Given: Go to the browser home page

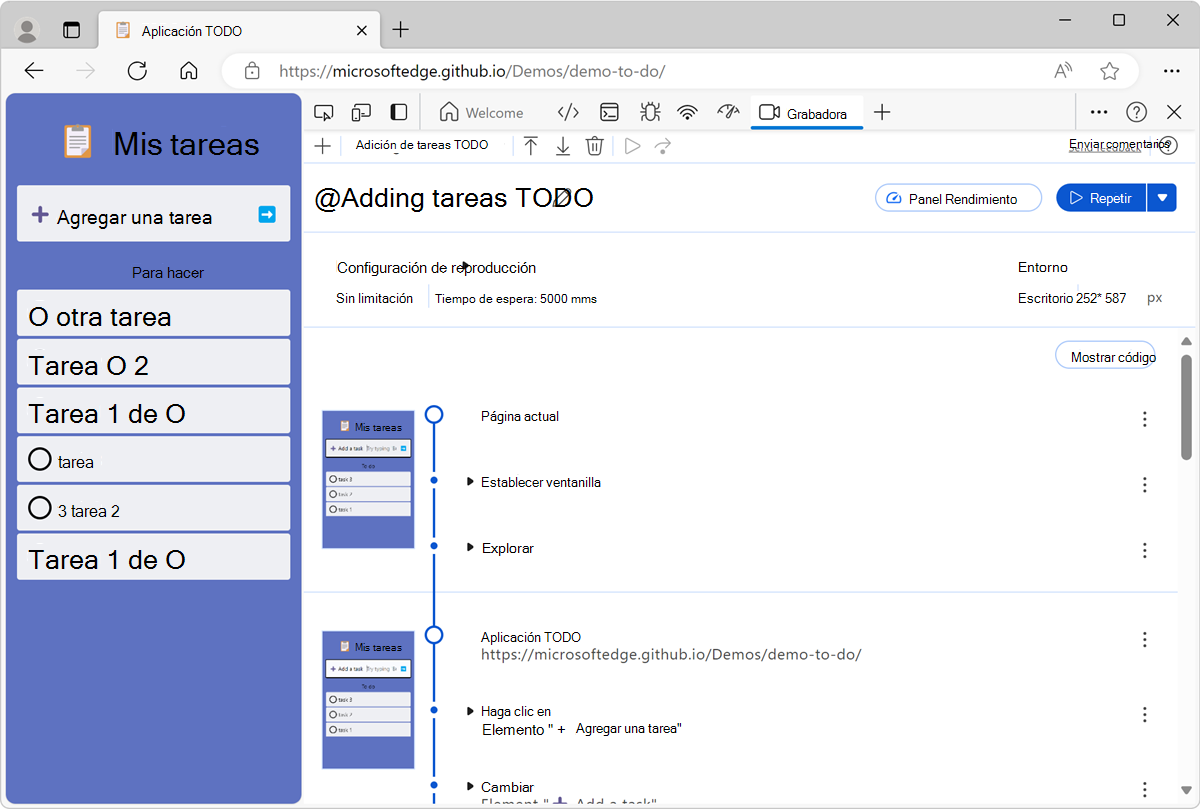Looking at the screenshot, I should pyautogui.click(x=188, y=71).
